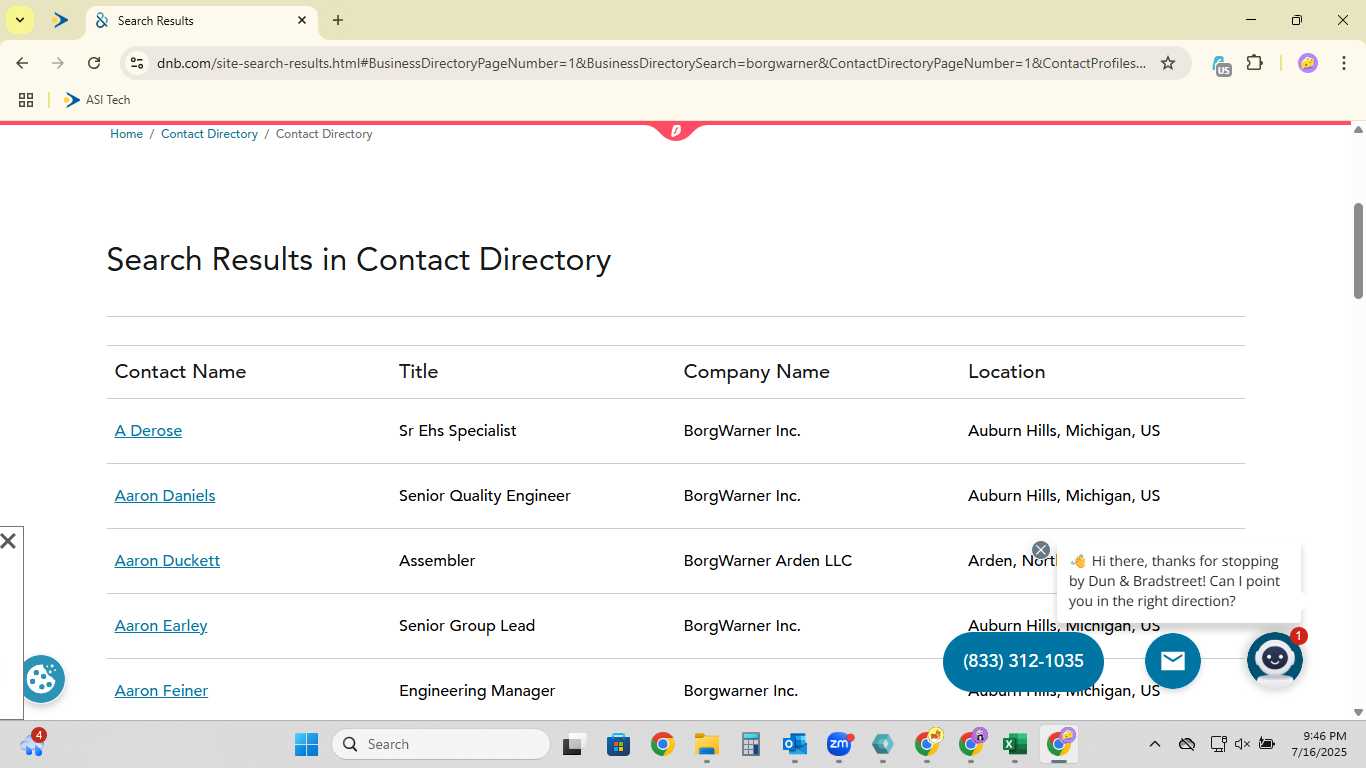Open Aaron Feiner contact profile
The image size is (1366, 768).
pyautogui.click(x=161, y=691)
